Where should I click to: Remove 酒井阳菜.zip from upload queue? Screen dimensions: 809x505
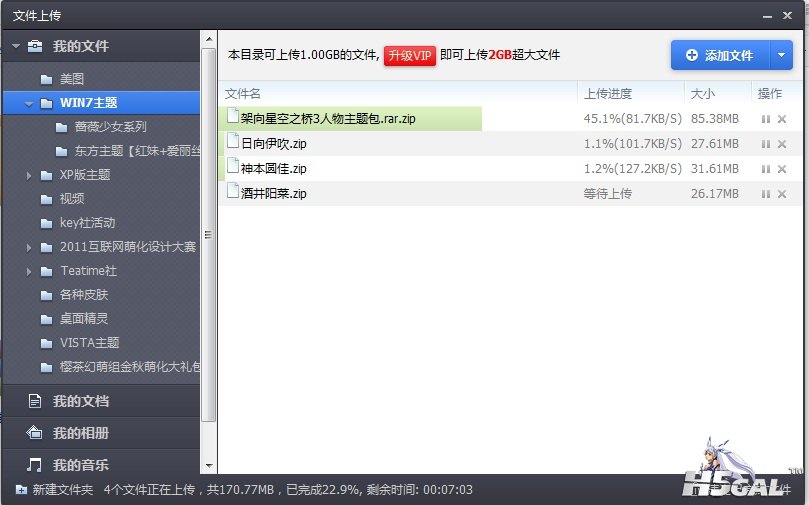(782, 194)
